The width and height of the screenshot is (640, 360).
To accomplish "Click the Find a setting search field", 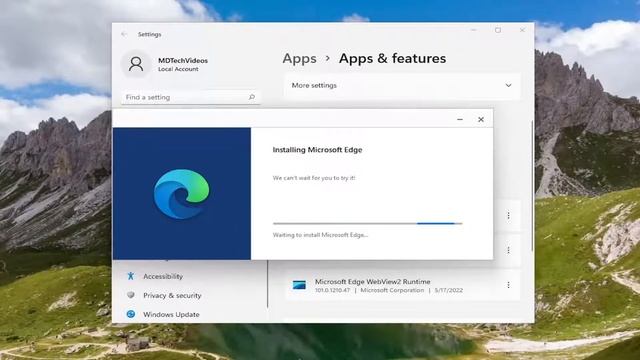I will coord(191,97).
